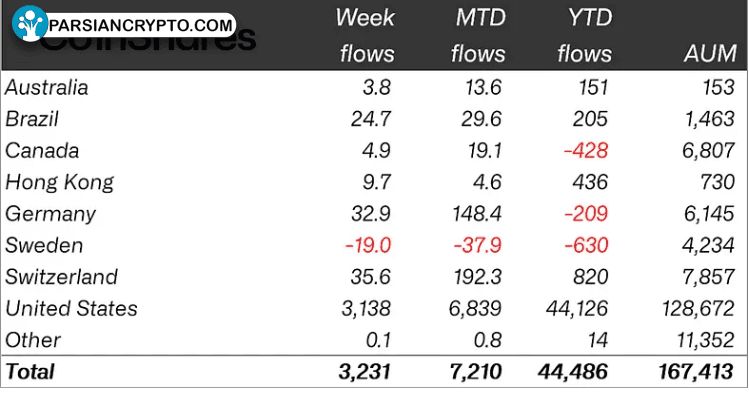Viewport: 749px width, 409px height.
Task: Select the YTD flows column header
Action: 585,36
